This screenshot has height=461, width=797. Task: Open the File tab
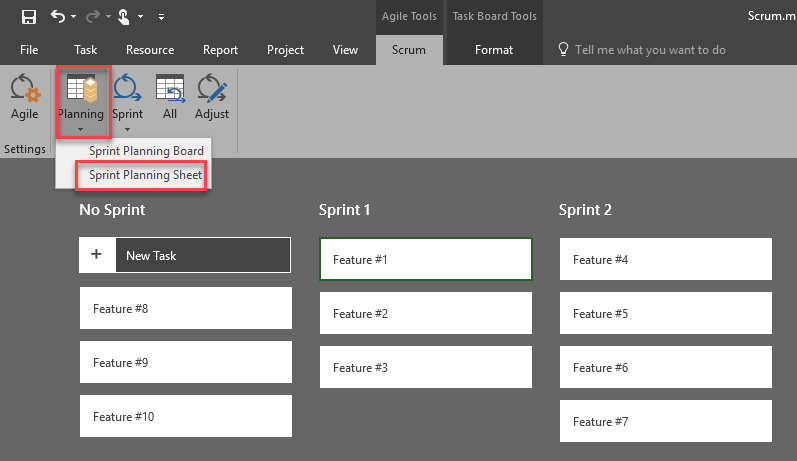click(x=29, y=50)
